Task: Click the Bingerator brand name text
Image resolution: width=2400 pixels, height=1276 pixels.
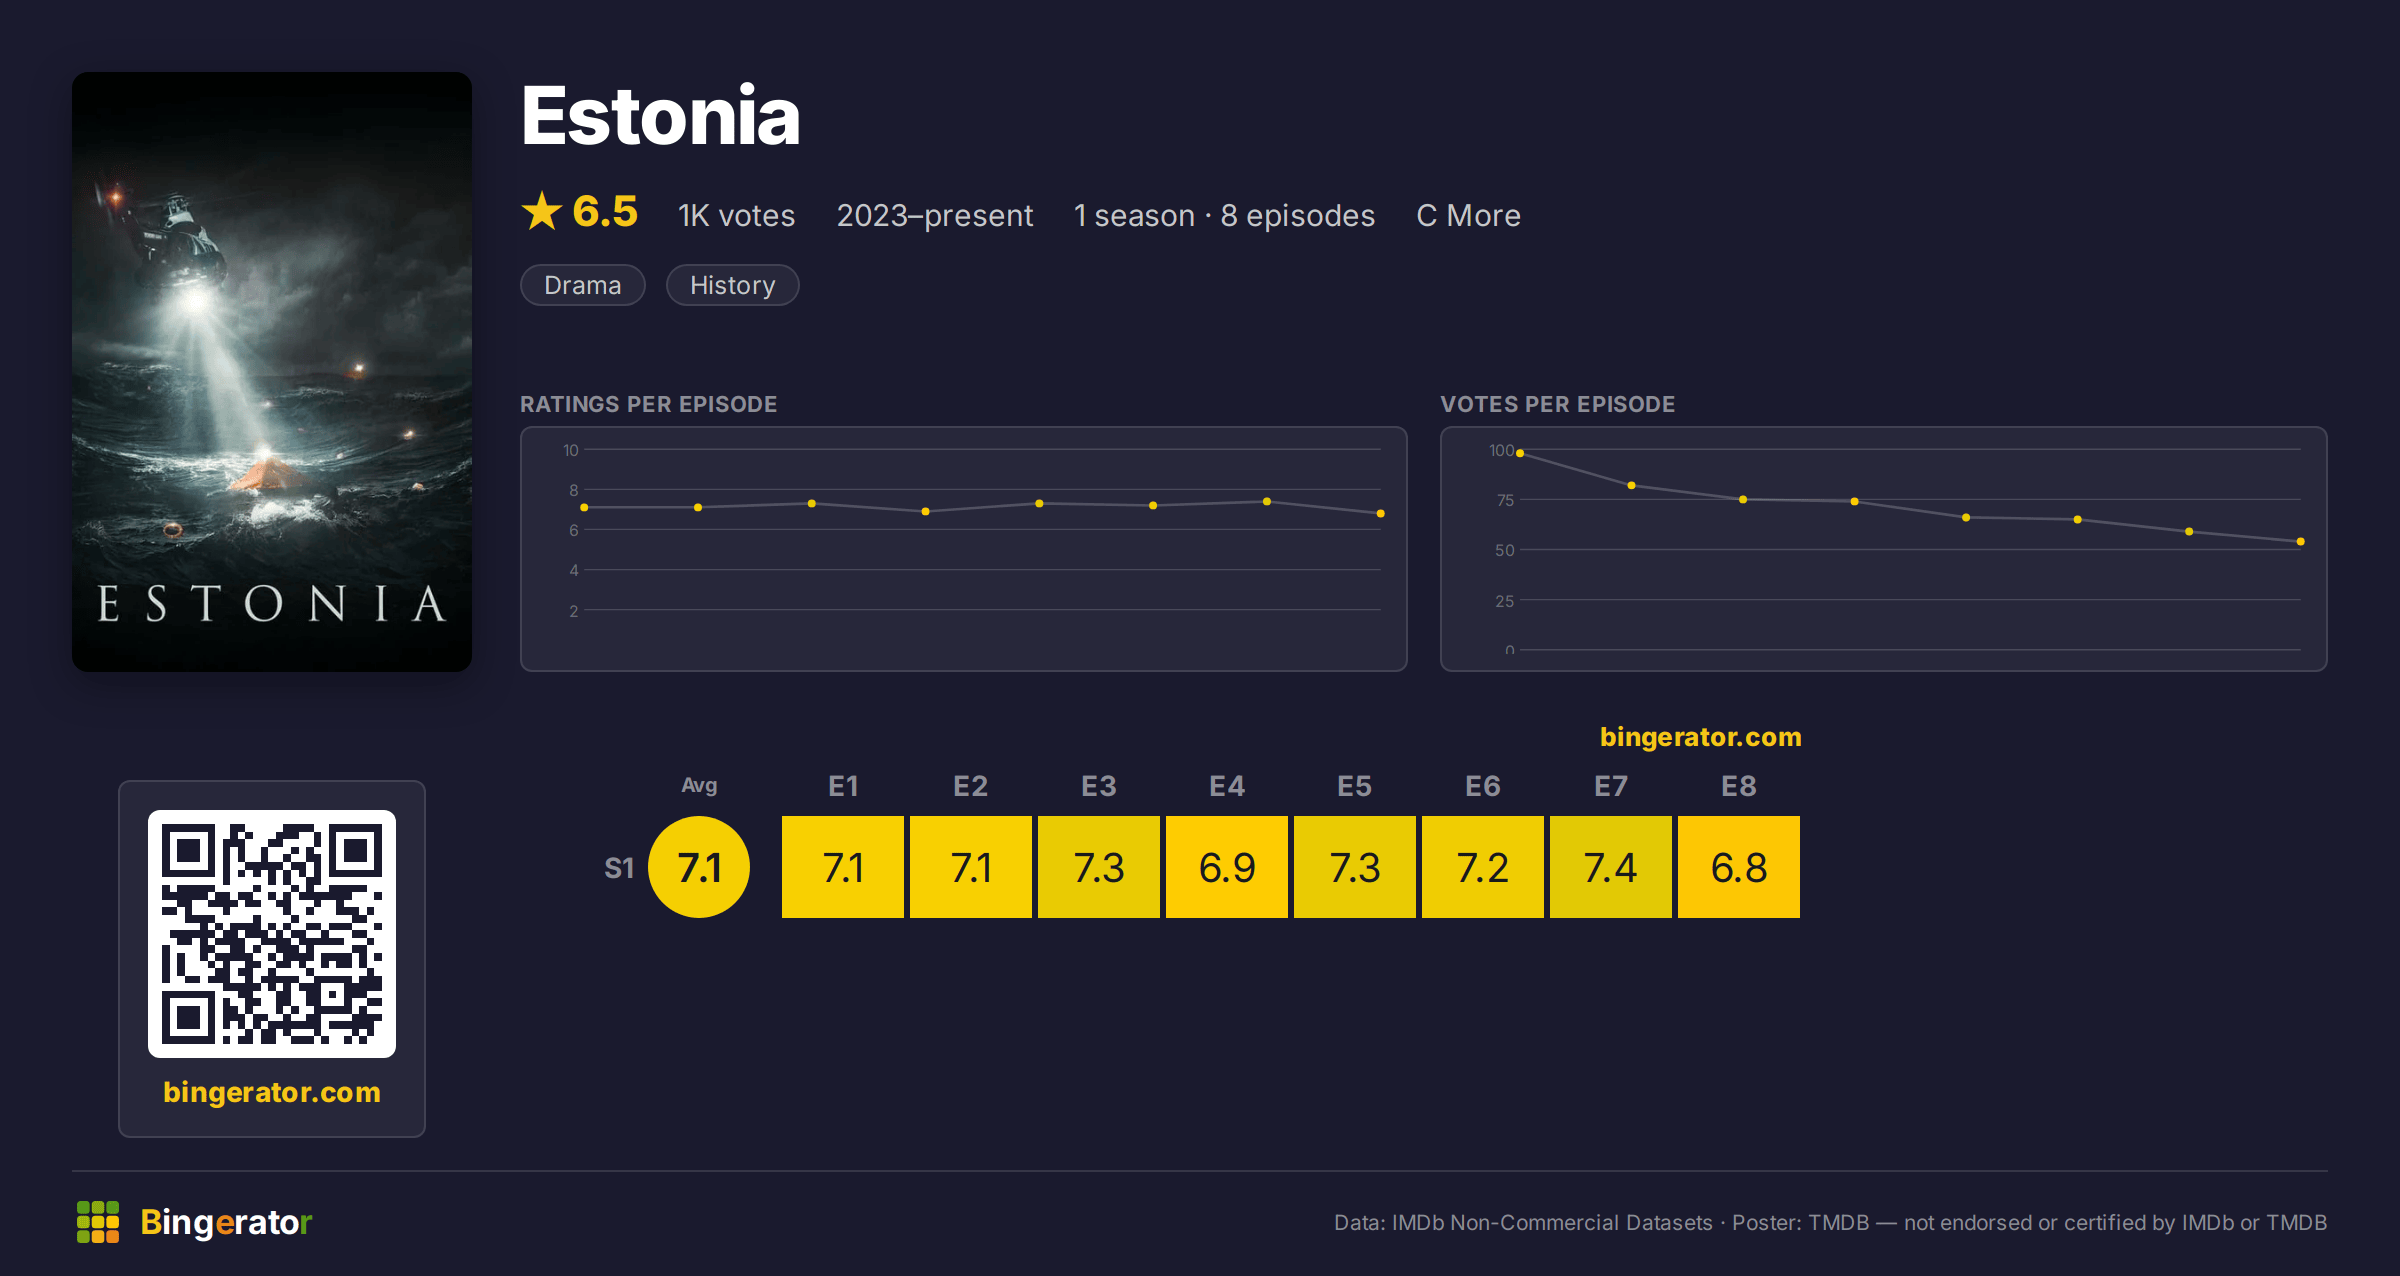Action: click(x=226, y=1222)
